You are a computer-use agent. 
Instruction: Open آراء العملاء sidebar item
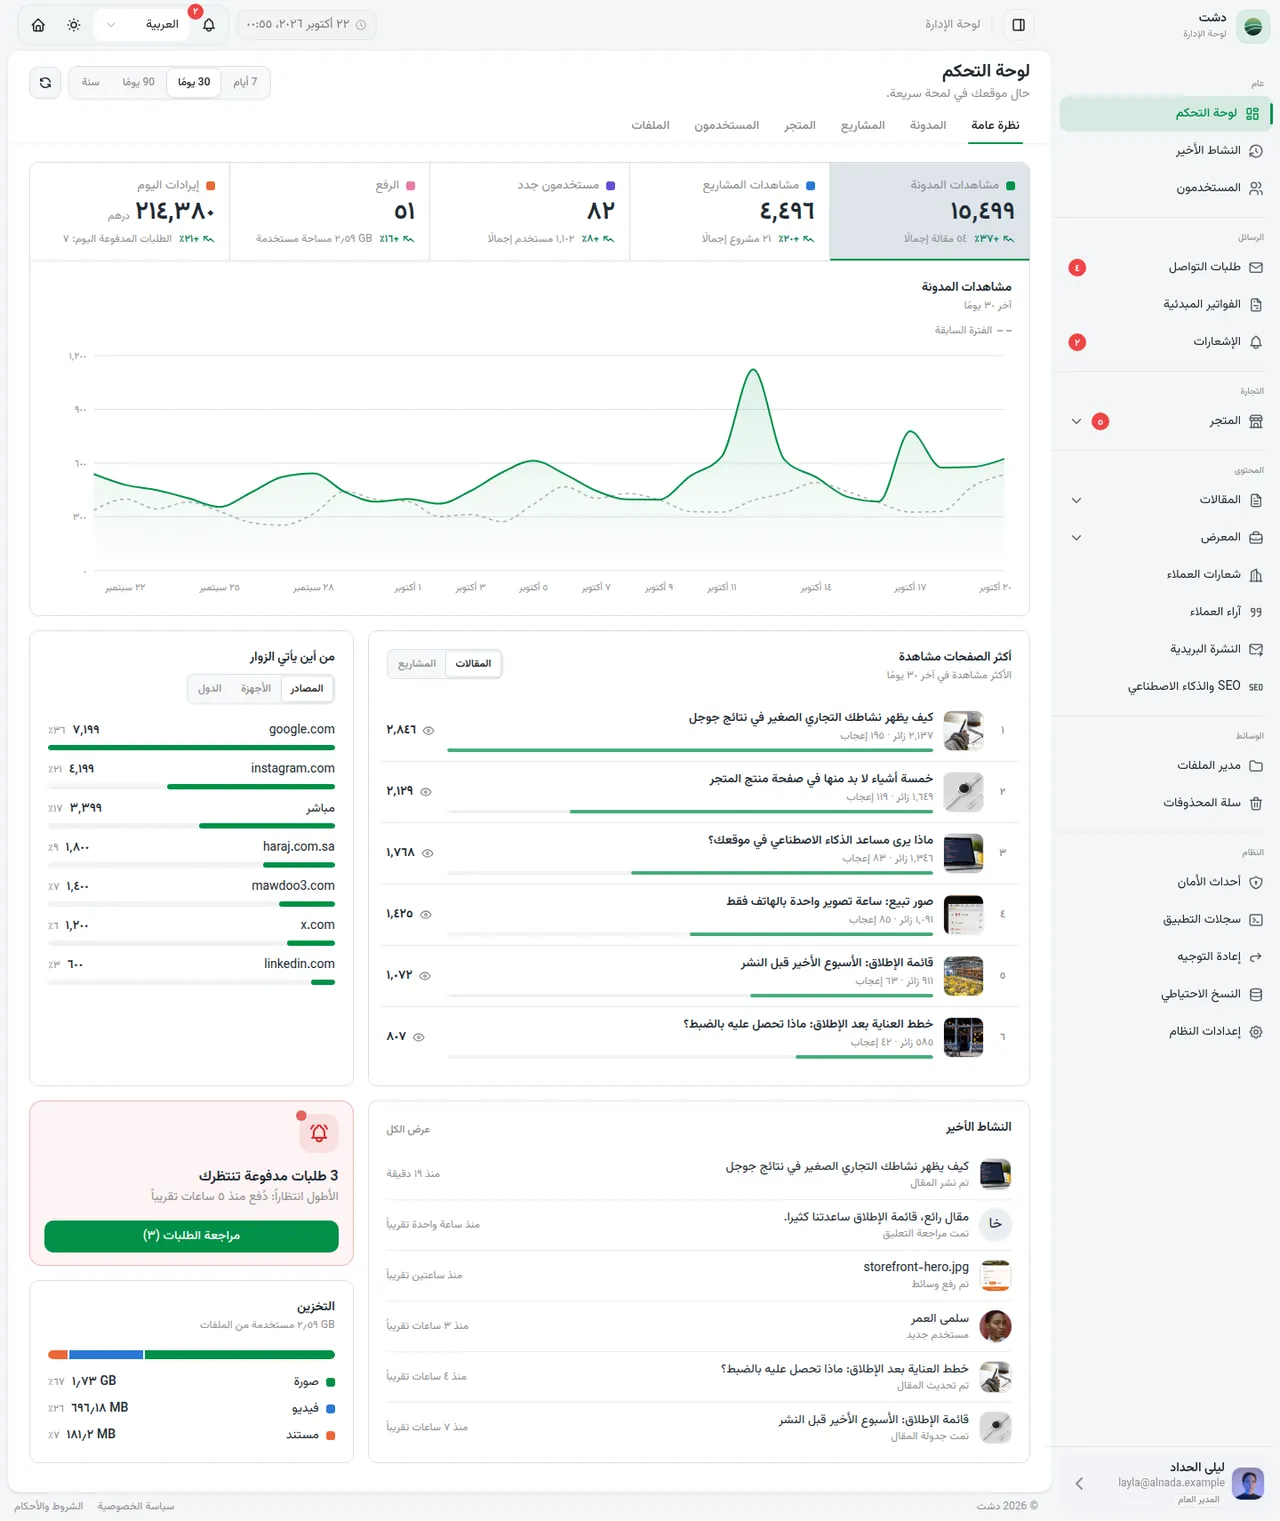[1166, 612]
